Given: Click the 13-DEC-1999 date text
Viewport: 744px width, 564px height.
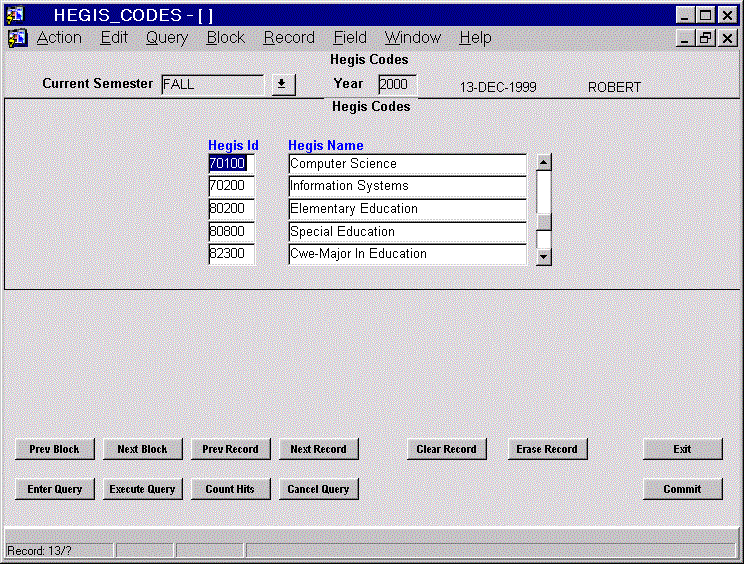Looking at the screenshot, I should [x=498, y=87].
